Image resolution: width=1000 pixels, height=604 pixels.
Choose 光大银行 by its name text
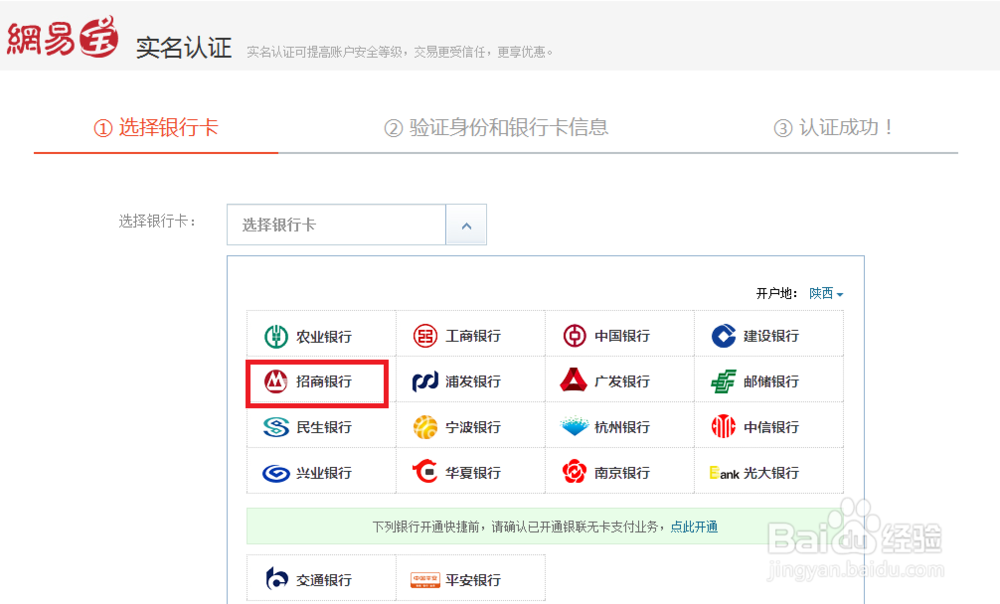pyautogui.click(x=771, y=473)
